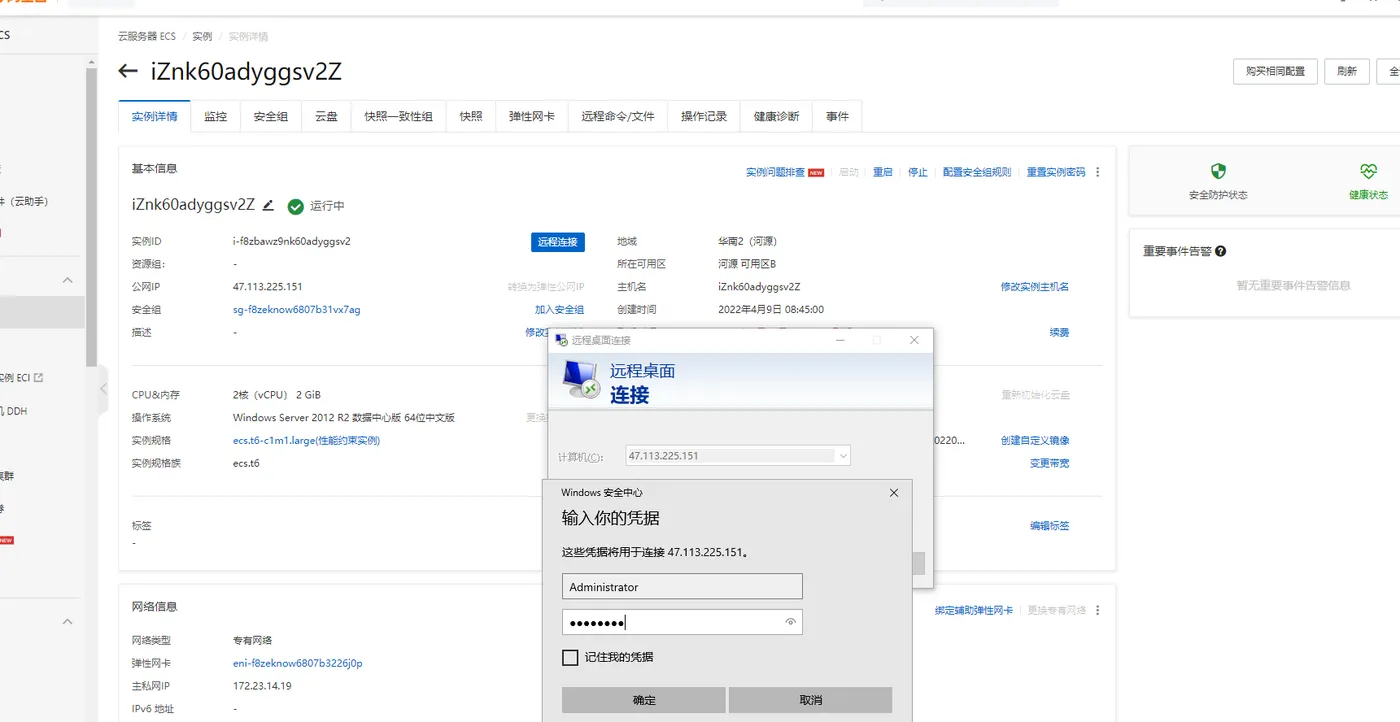Switch to the 监控 tab
This screenshot has width=1400, height=722.
216,116
